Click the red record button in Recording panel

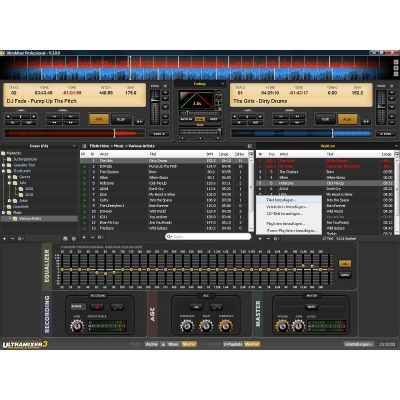click(x=97, y=307)
